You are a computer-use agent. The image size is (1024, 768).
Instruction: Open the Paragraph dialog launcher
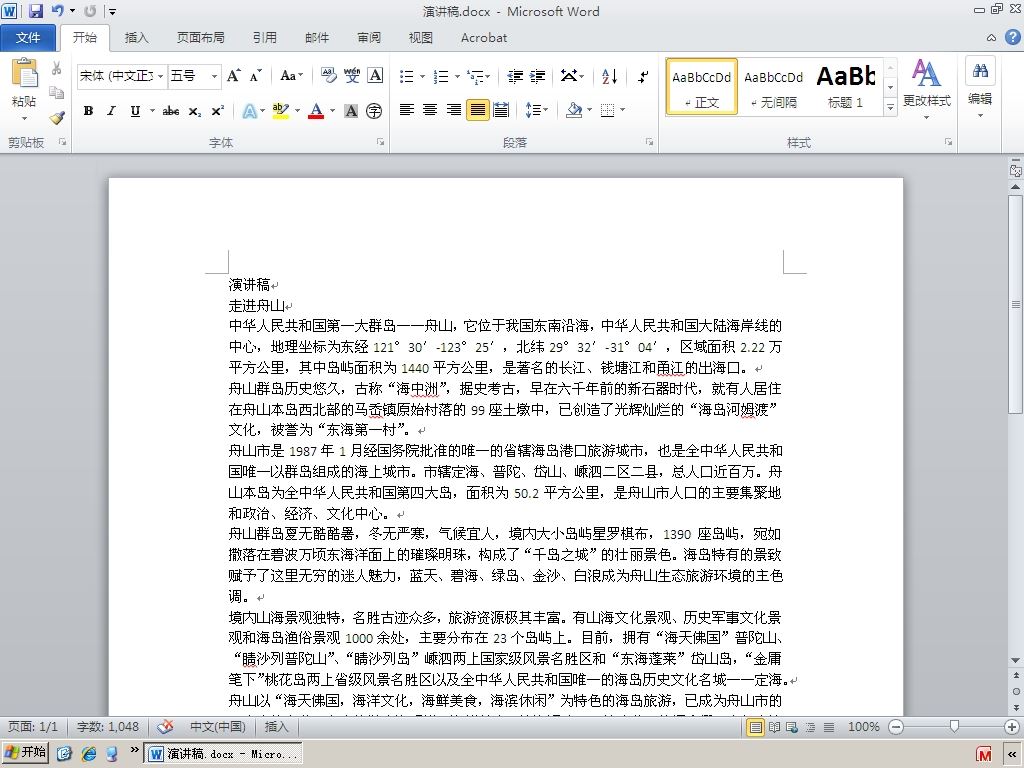[x=649, y=142]
